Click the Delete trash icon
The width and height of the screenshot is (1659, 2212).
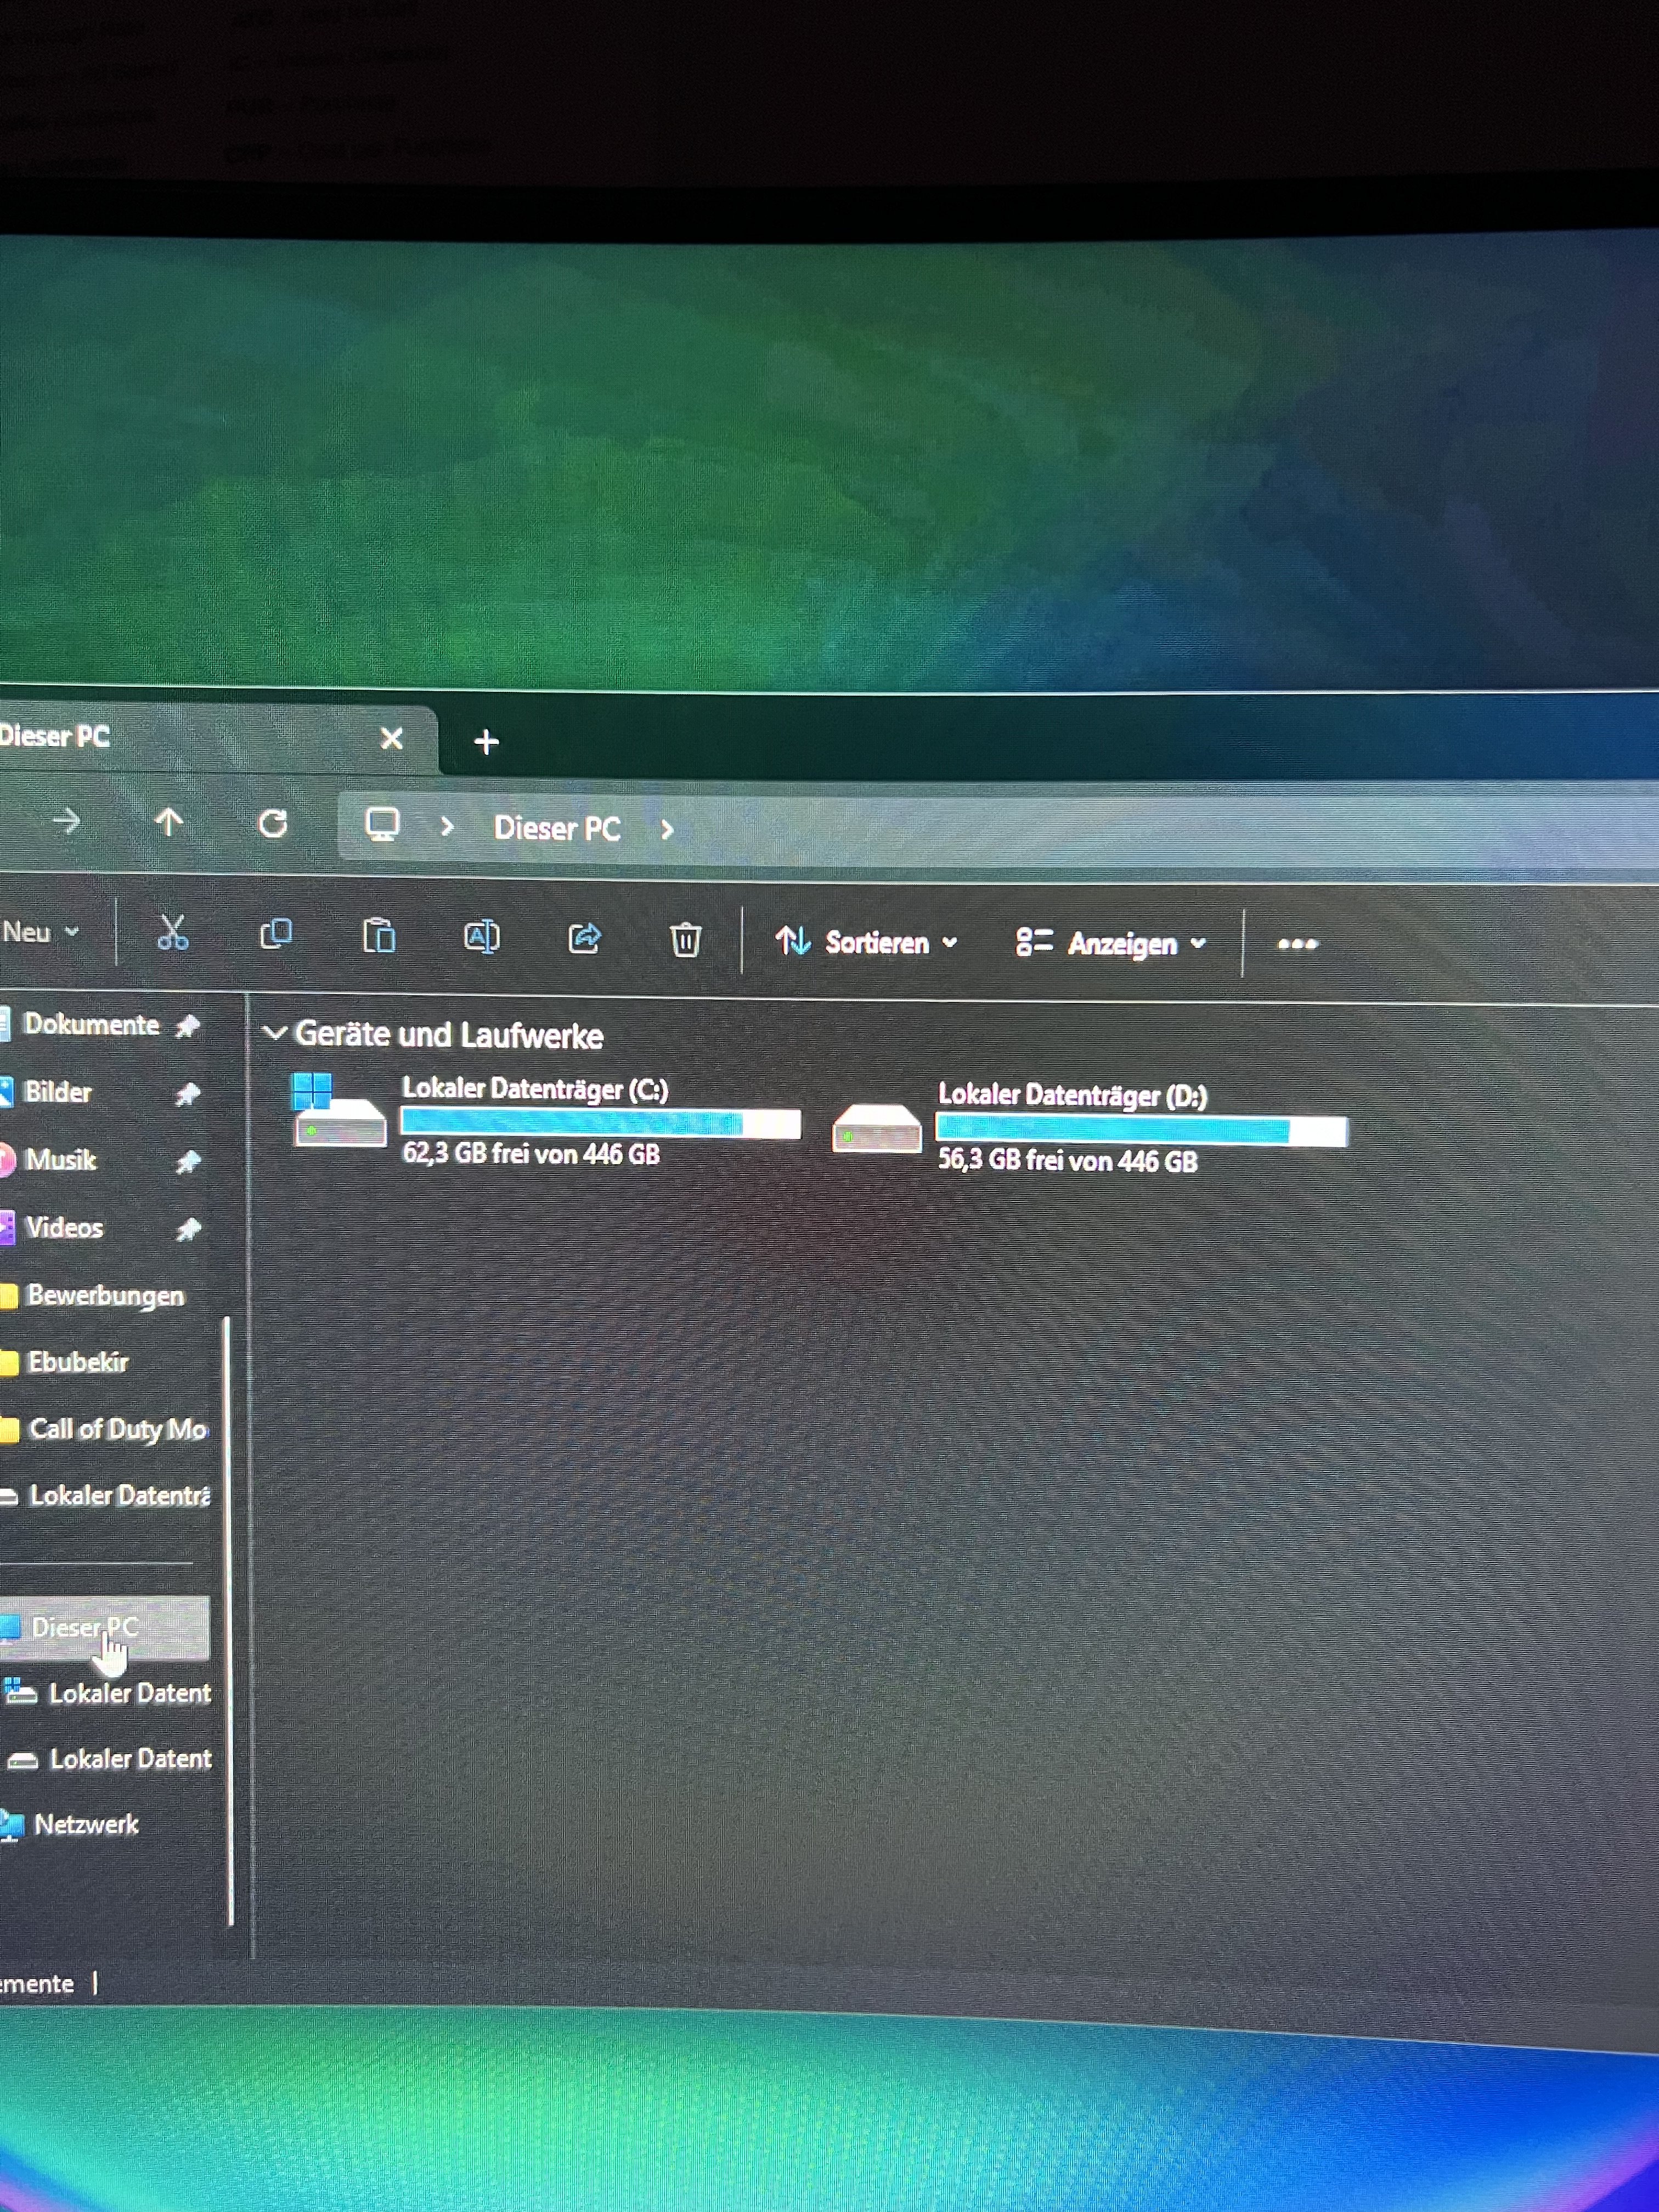coord(685,940)
